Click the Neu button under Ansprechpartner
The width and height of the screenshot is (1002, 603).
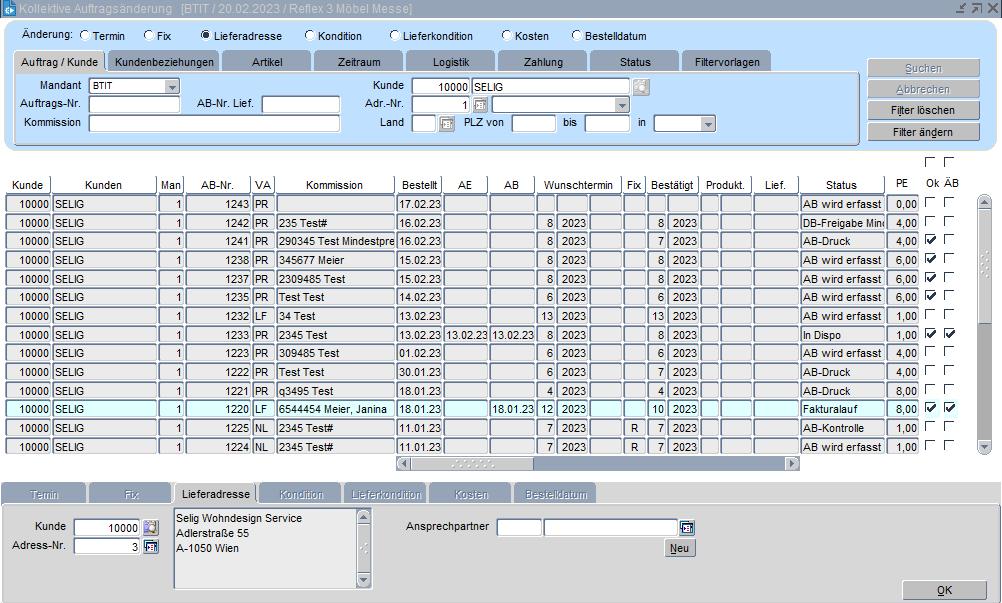coord(680,548)
